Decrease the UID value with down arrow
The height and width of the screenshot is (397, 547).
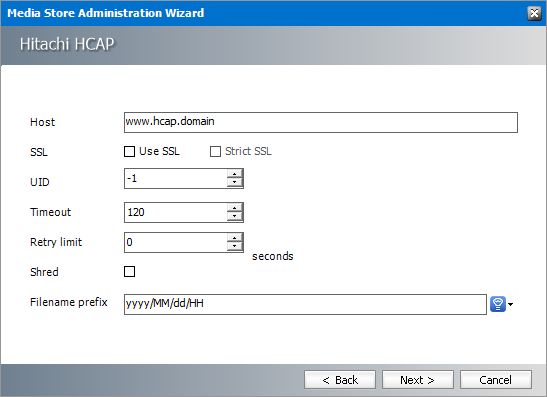[x=234, y=182]
